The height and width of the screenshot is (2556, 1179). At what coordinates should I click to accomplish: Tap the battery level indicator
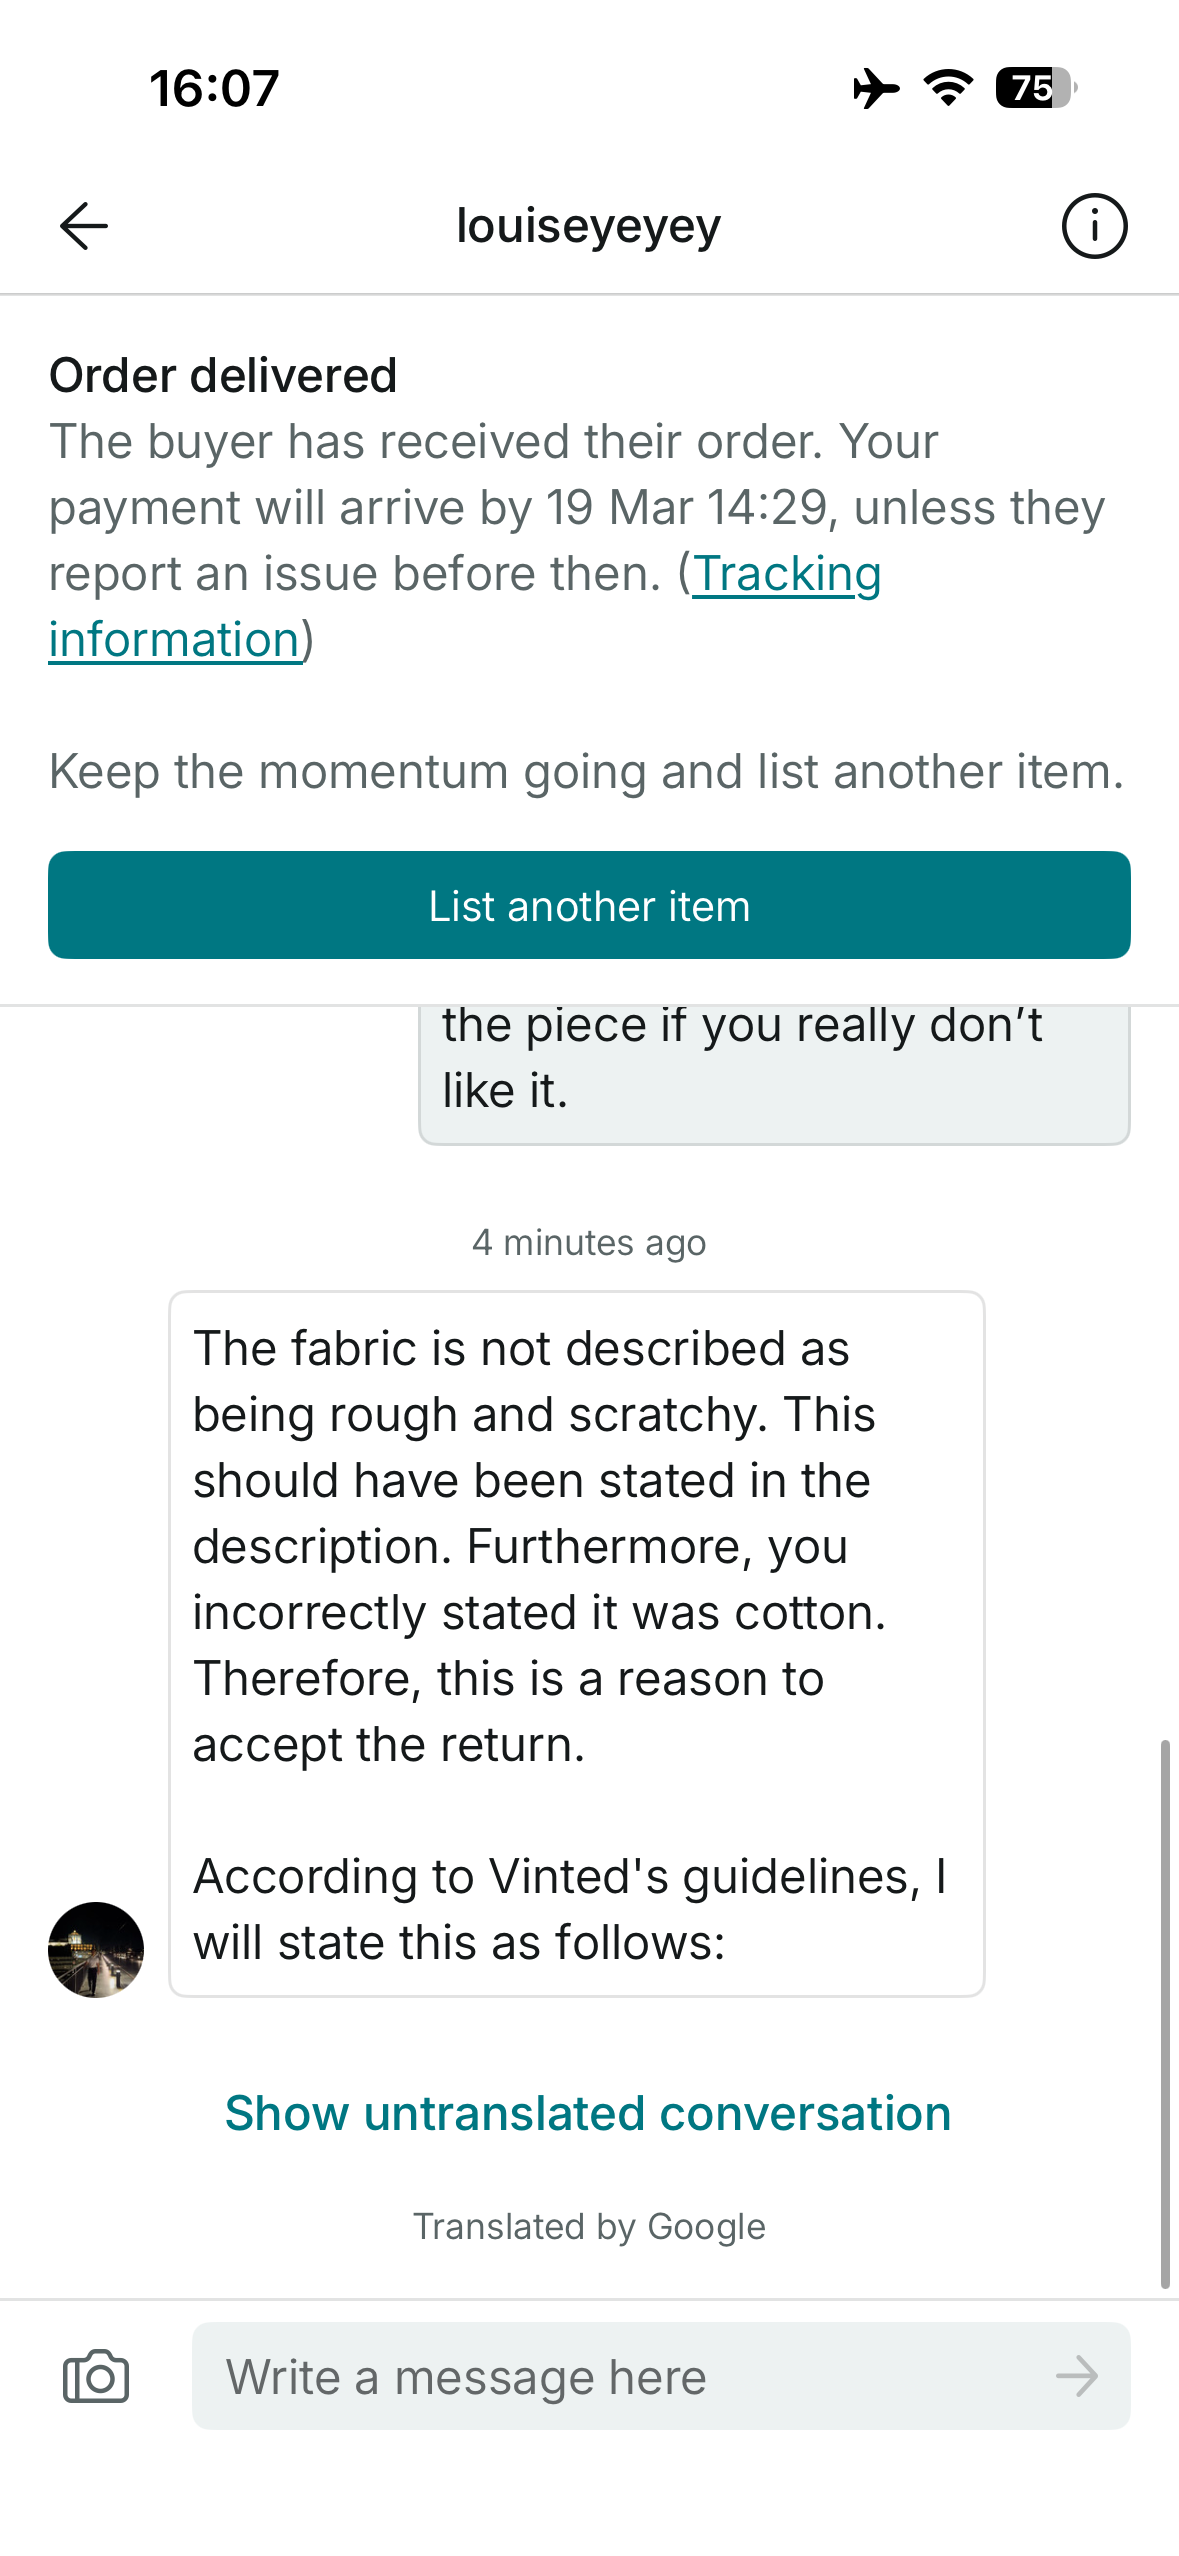point(1036,88)
